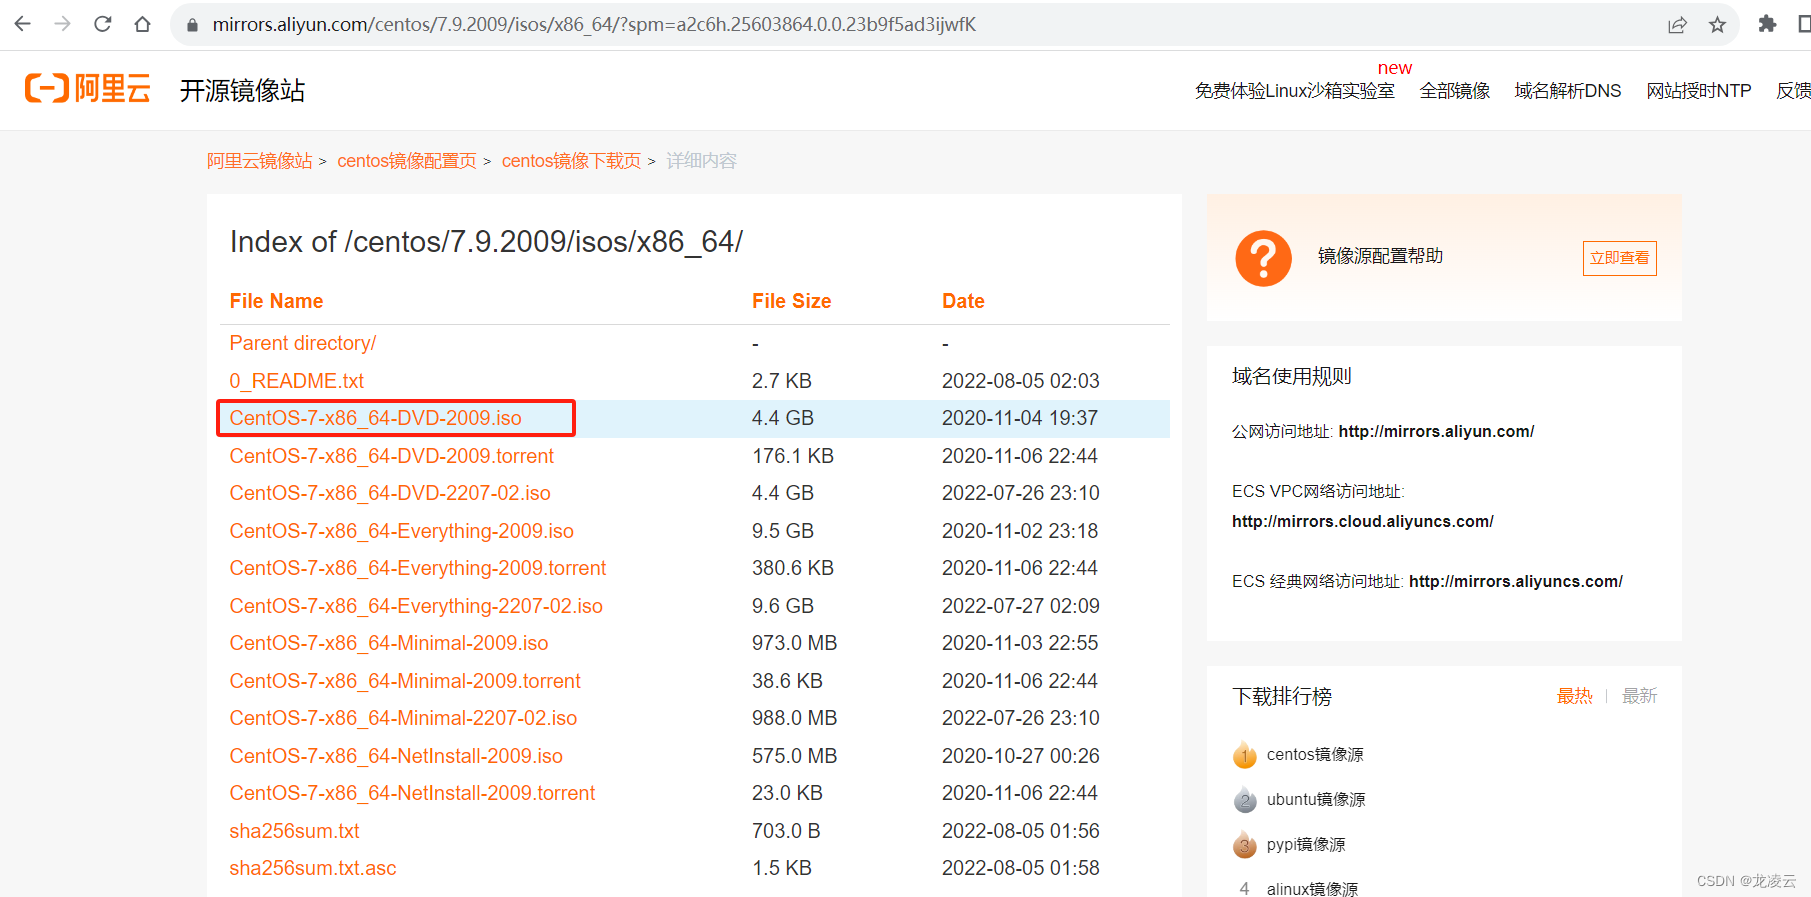Click 镜像源配置帮助 help text

(1380, 256)
